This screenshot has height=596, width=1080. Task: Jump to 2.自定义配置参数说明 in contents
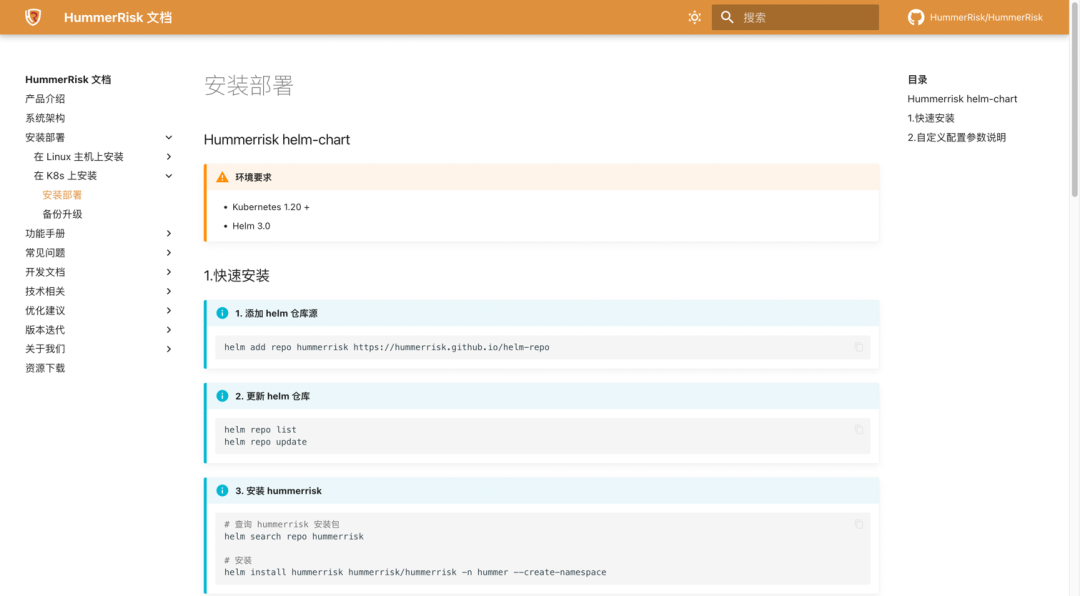(956, 137)
